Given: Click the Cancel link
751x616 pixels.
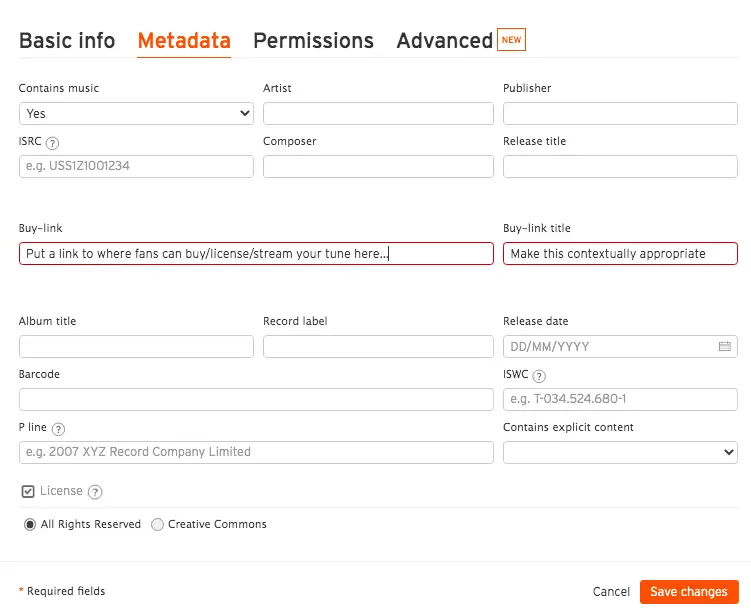Looking at the screenshot, I should pyautogui.click(x=611, y=592).
